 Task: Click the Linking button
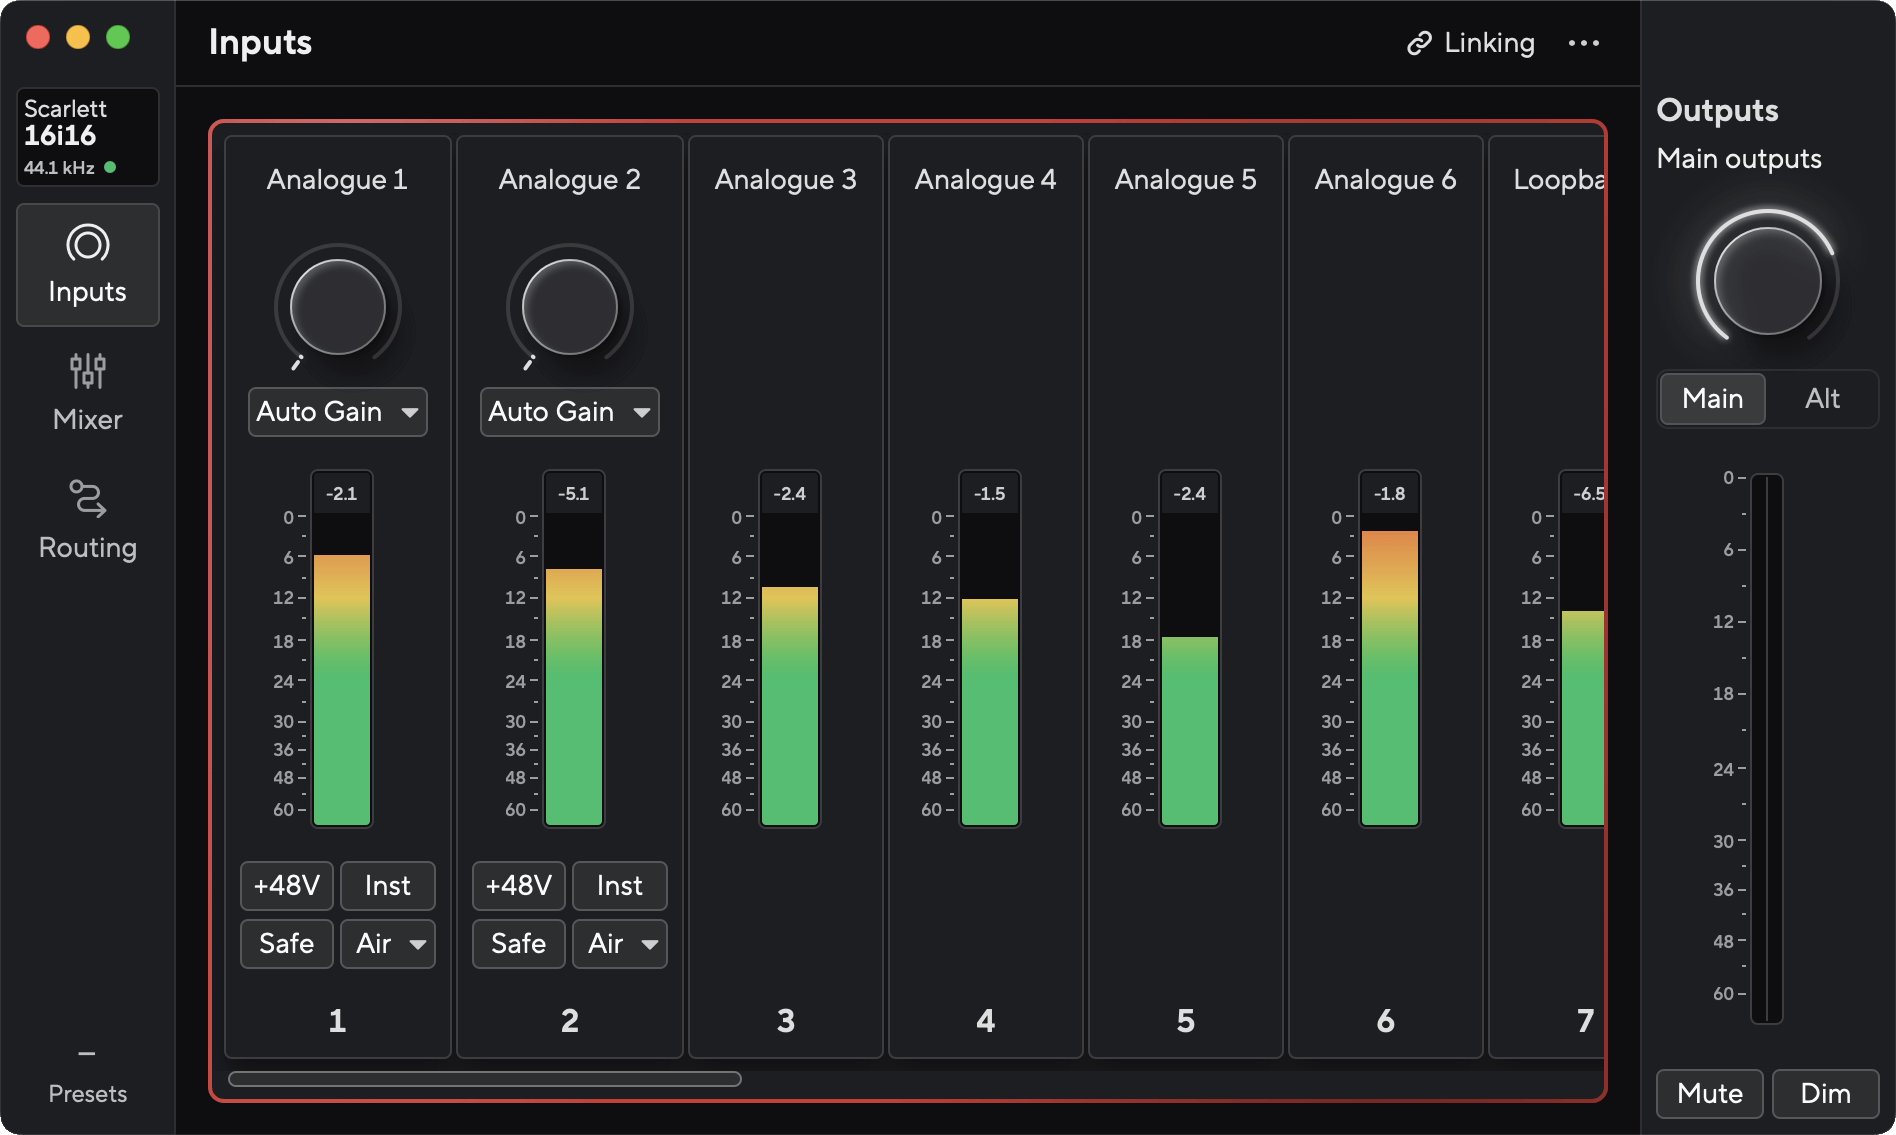tap(1471, 43)
